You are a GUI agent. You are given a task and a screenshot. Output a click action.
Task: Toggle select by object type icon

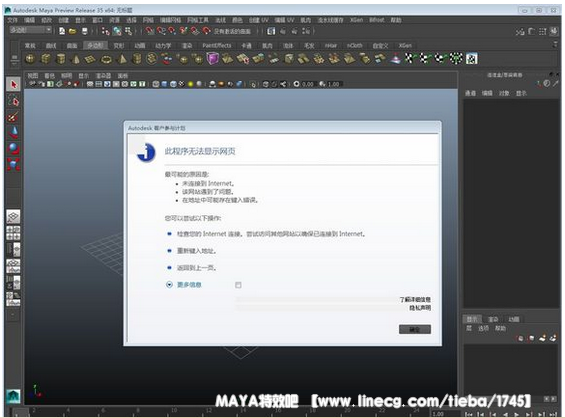(117, 31)
